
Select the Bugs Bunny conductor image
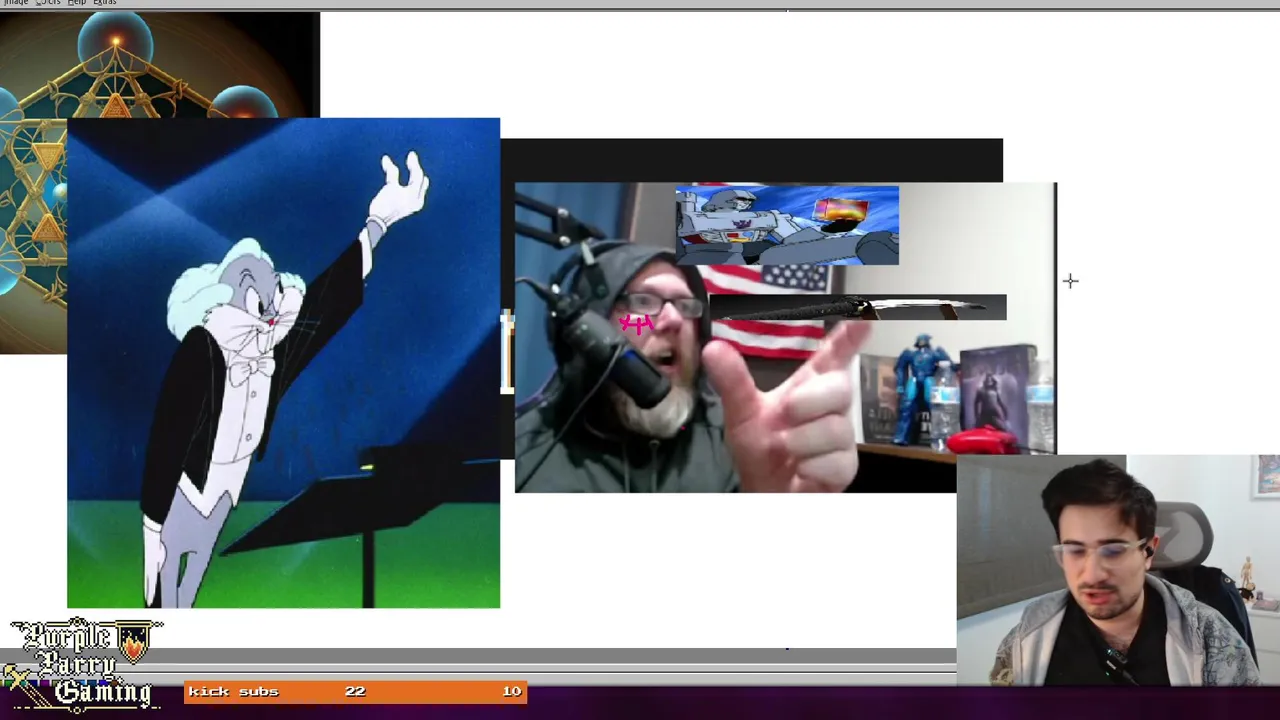click(283, 363)
